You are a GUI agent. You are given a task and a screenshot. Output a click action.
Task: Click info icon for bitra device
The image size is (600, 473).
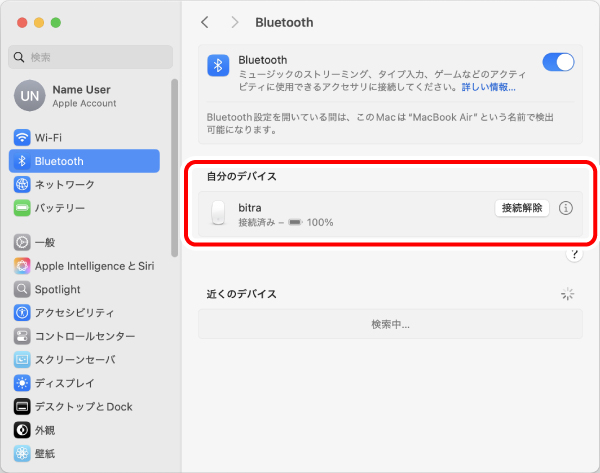click(566, 208)
